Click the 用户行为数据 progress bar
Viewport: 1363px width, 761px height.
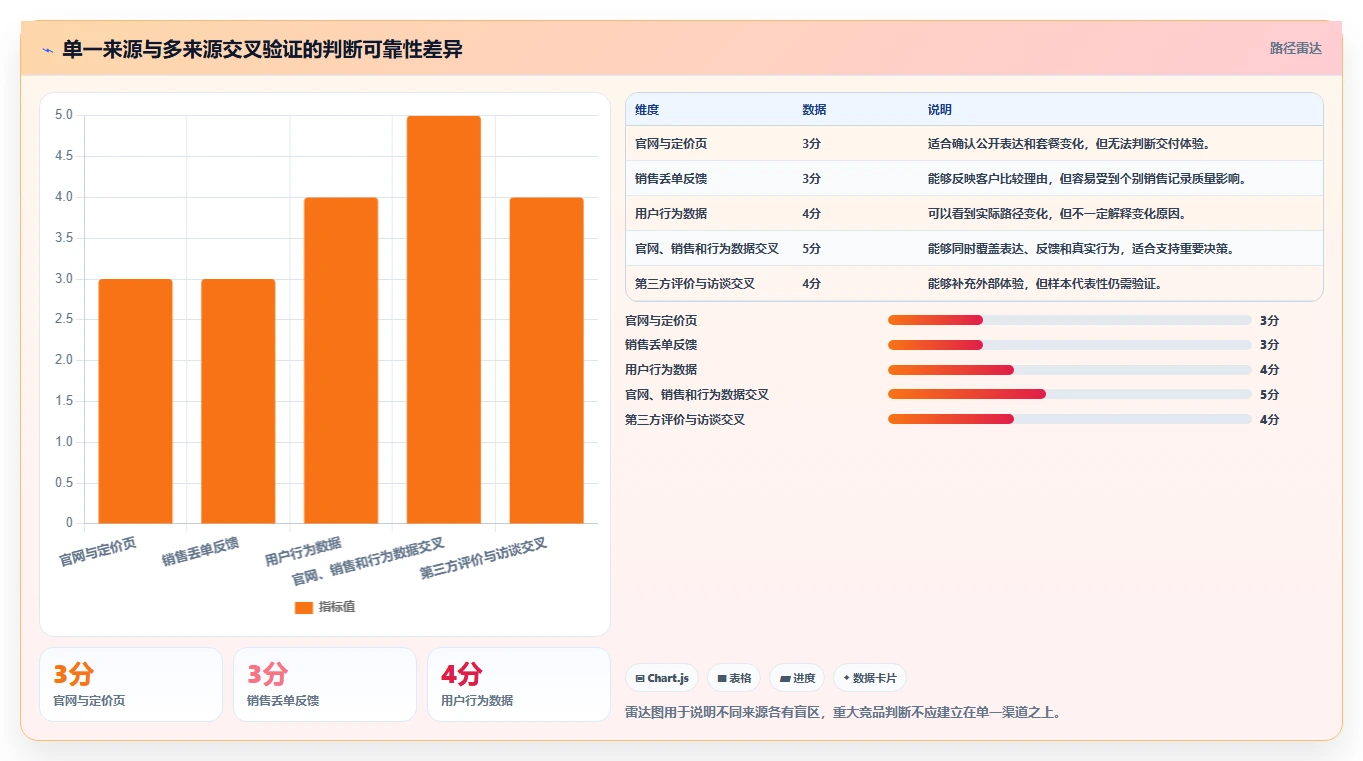pos(1070,370)
